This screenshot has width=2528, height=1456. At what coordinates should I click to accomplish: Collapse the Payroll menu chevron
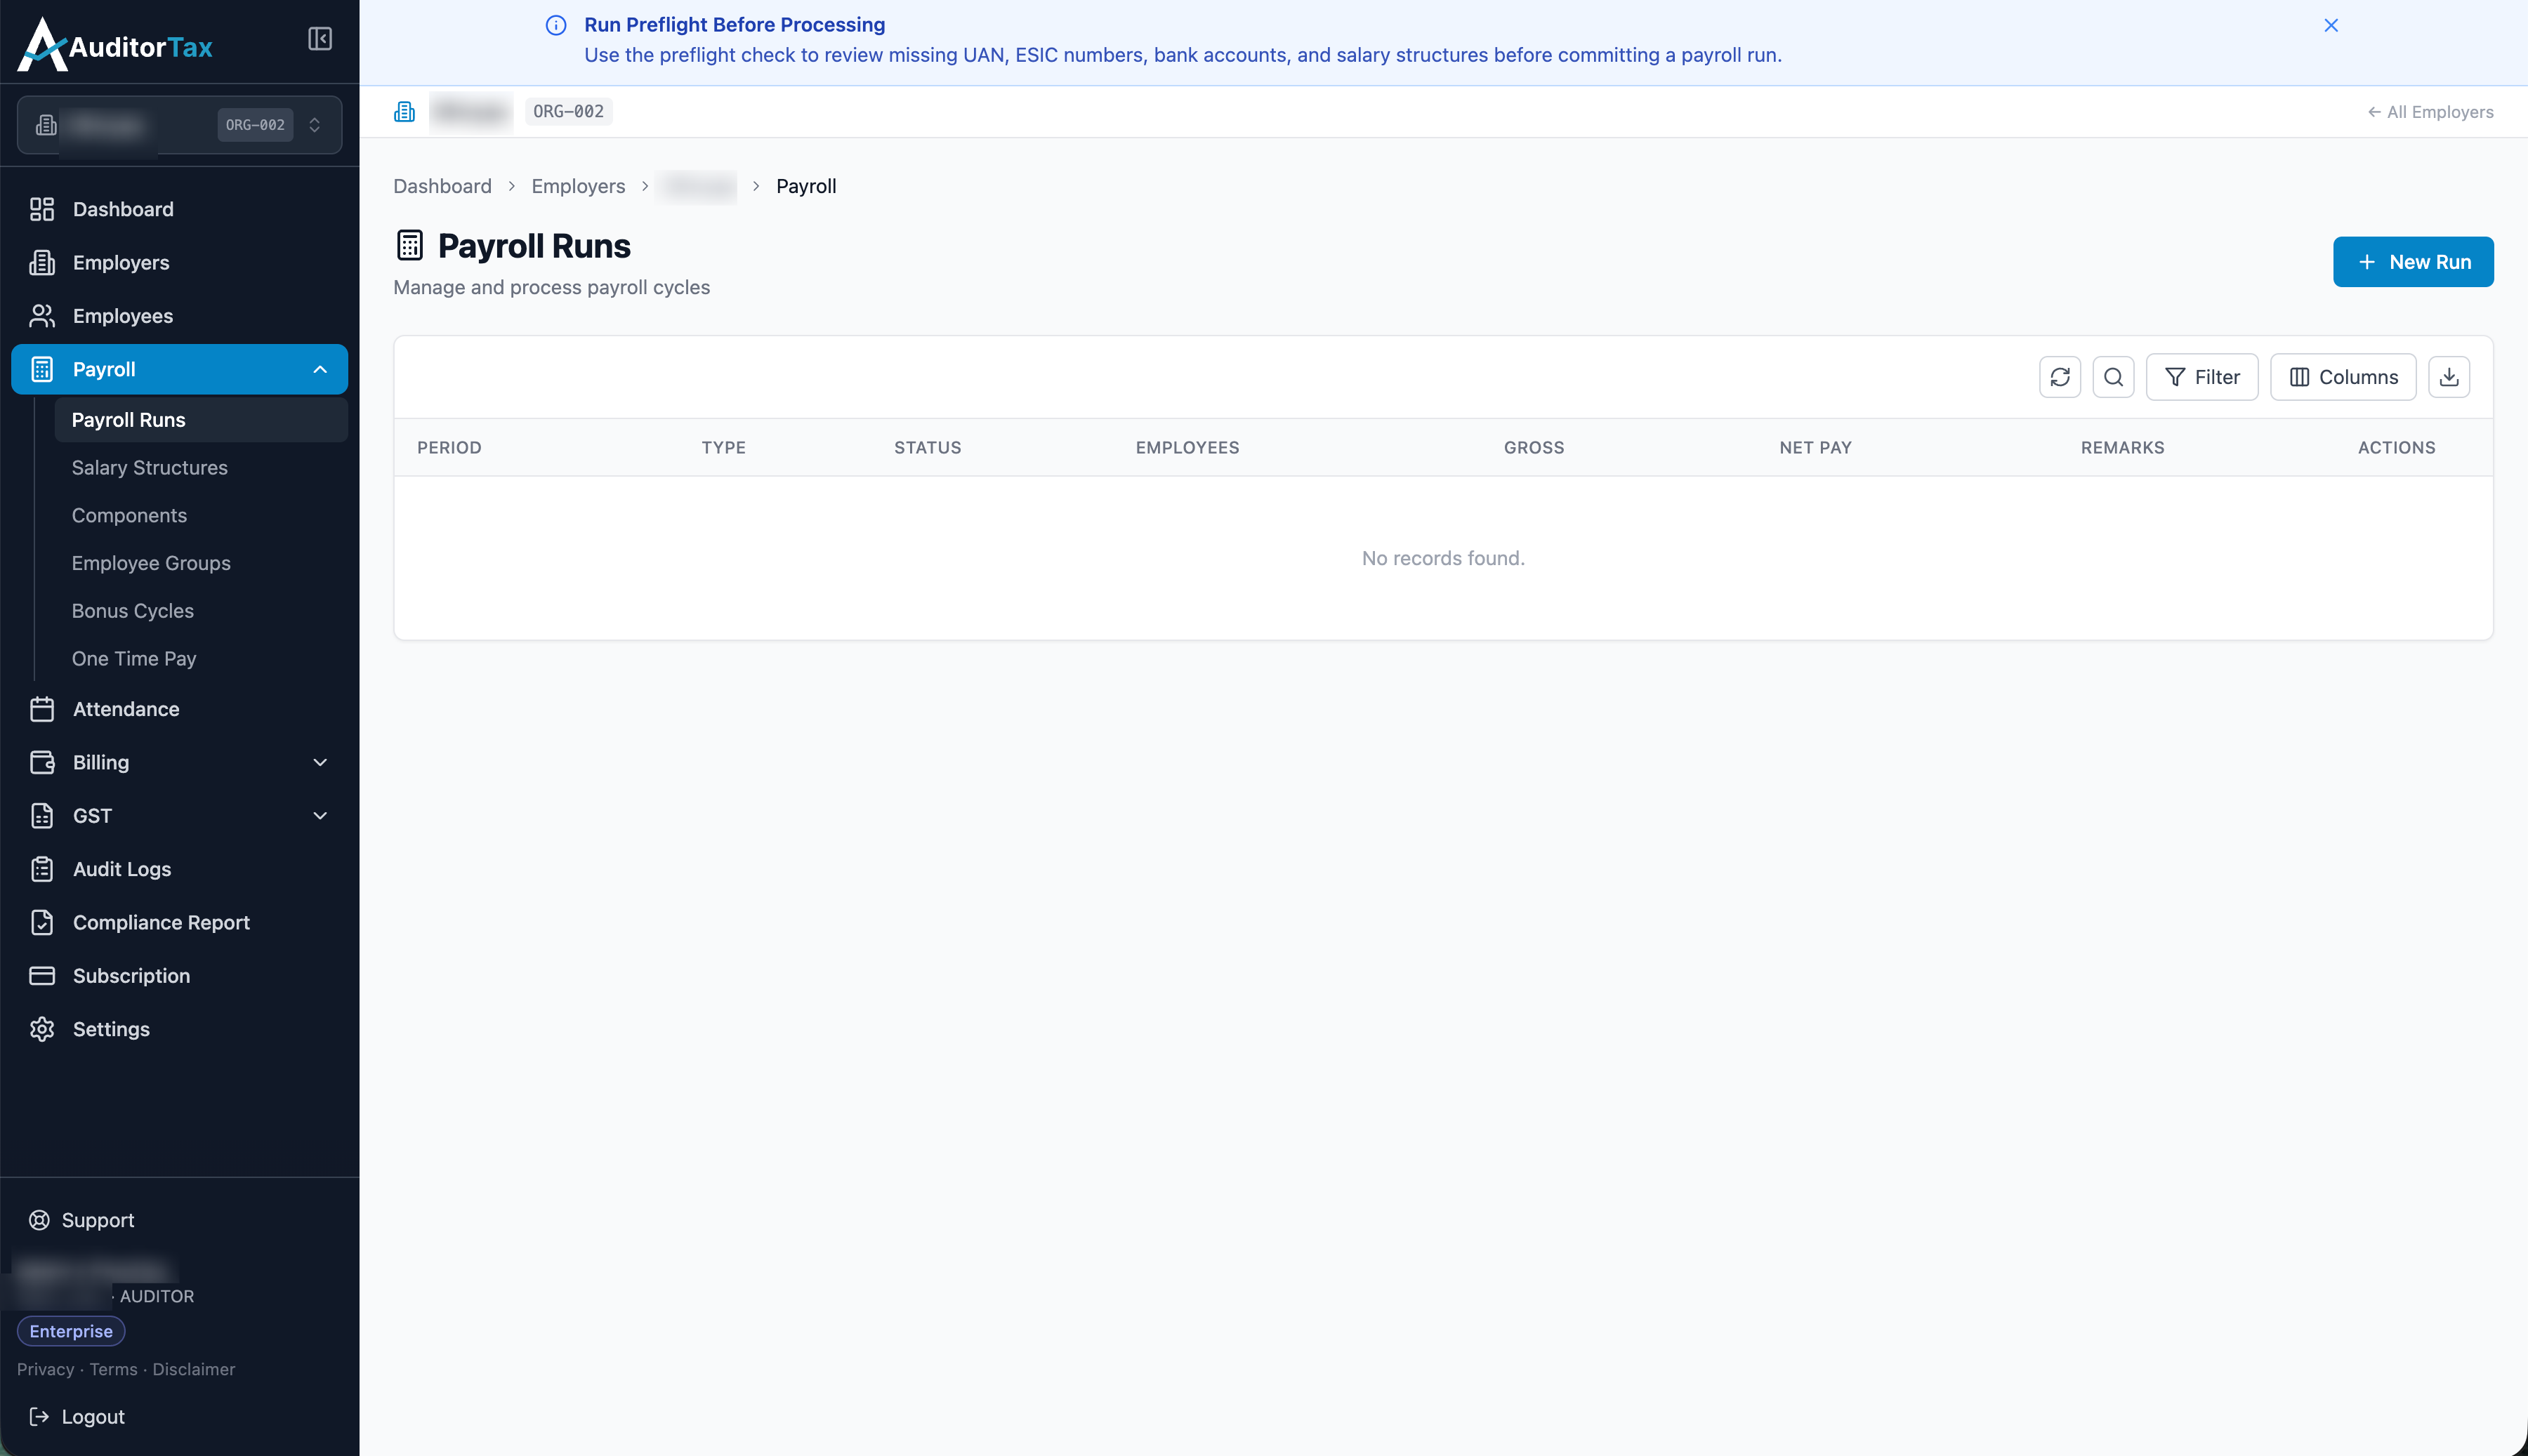(320, 369)
